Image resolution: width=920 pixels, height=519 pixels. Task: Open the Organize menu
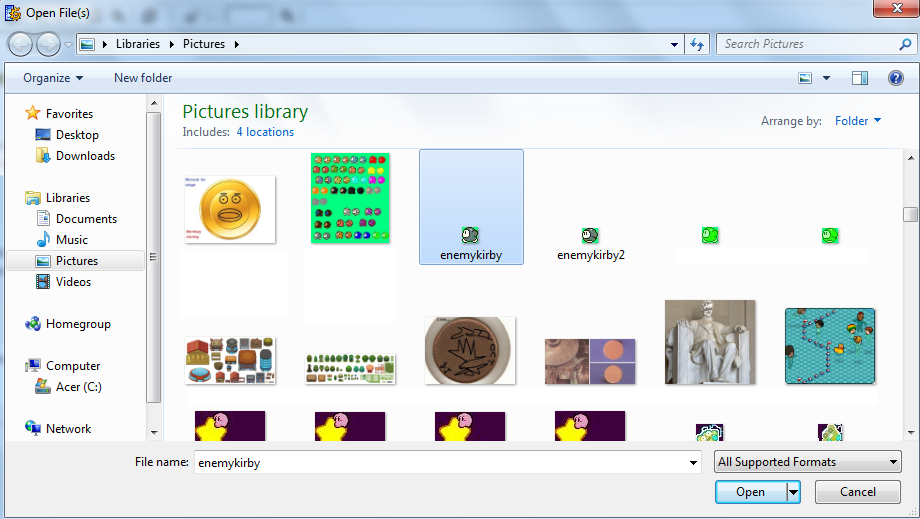click(x=53, y=78)
